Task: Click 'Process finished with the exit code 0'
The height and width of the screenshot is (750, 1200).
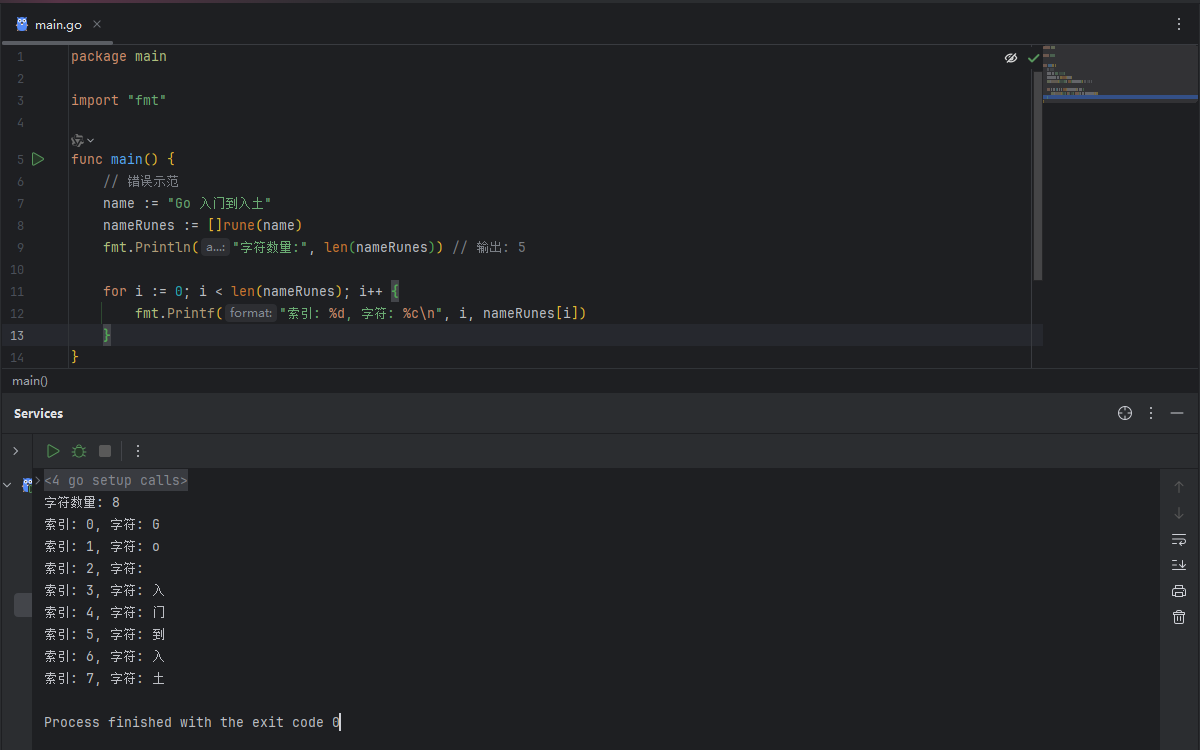Action: [192, 722]
